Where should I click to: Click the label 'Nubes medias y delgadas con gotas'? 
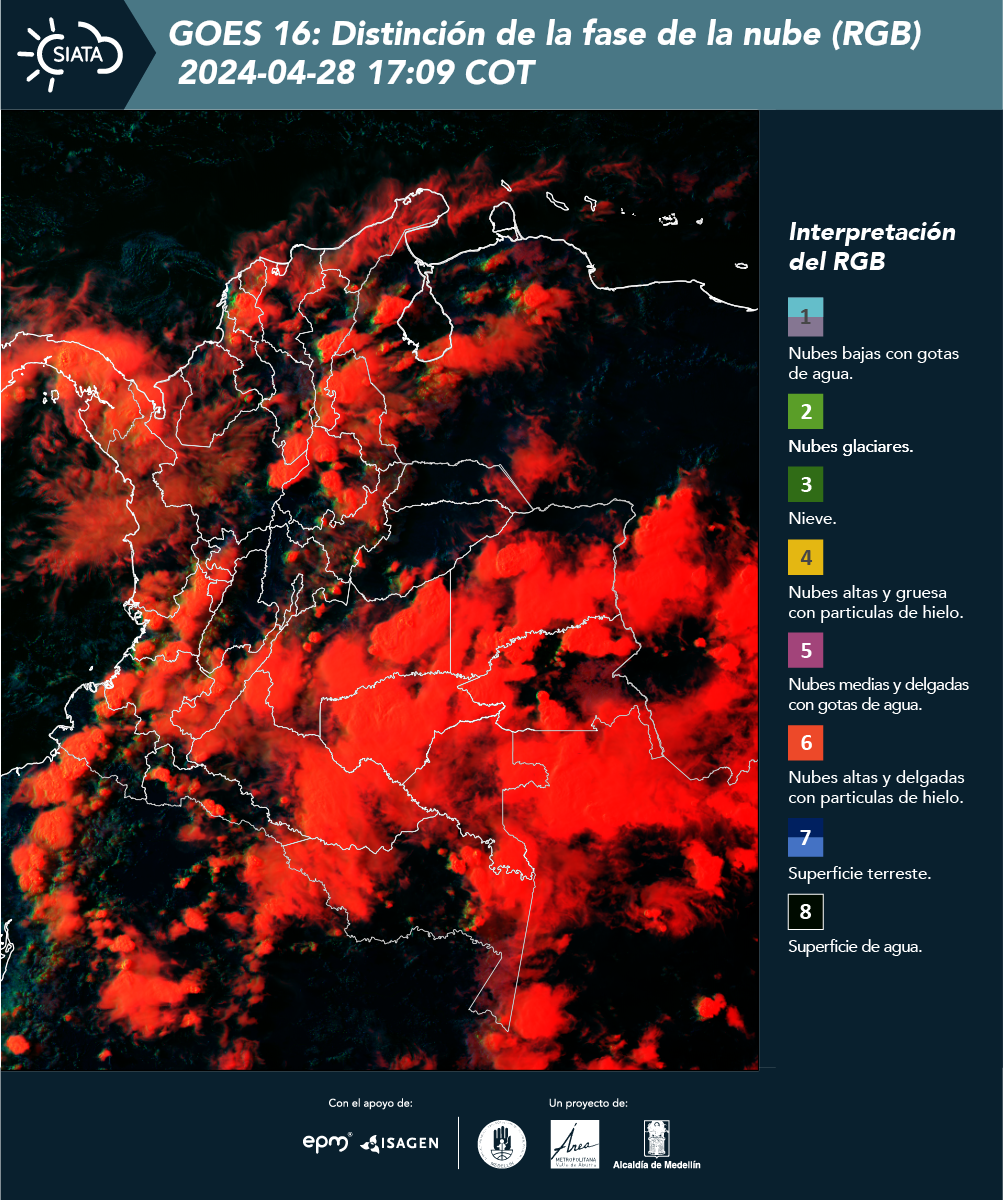(x=879, y=695)
